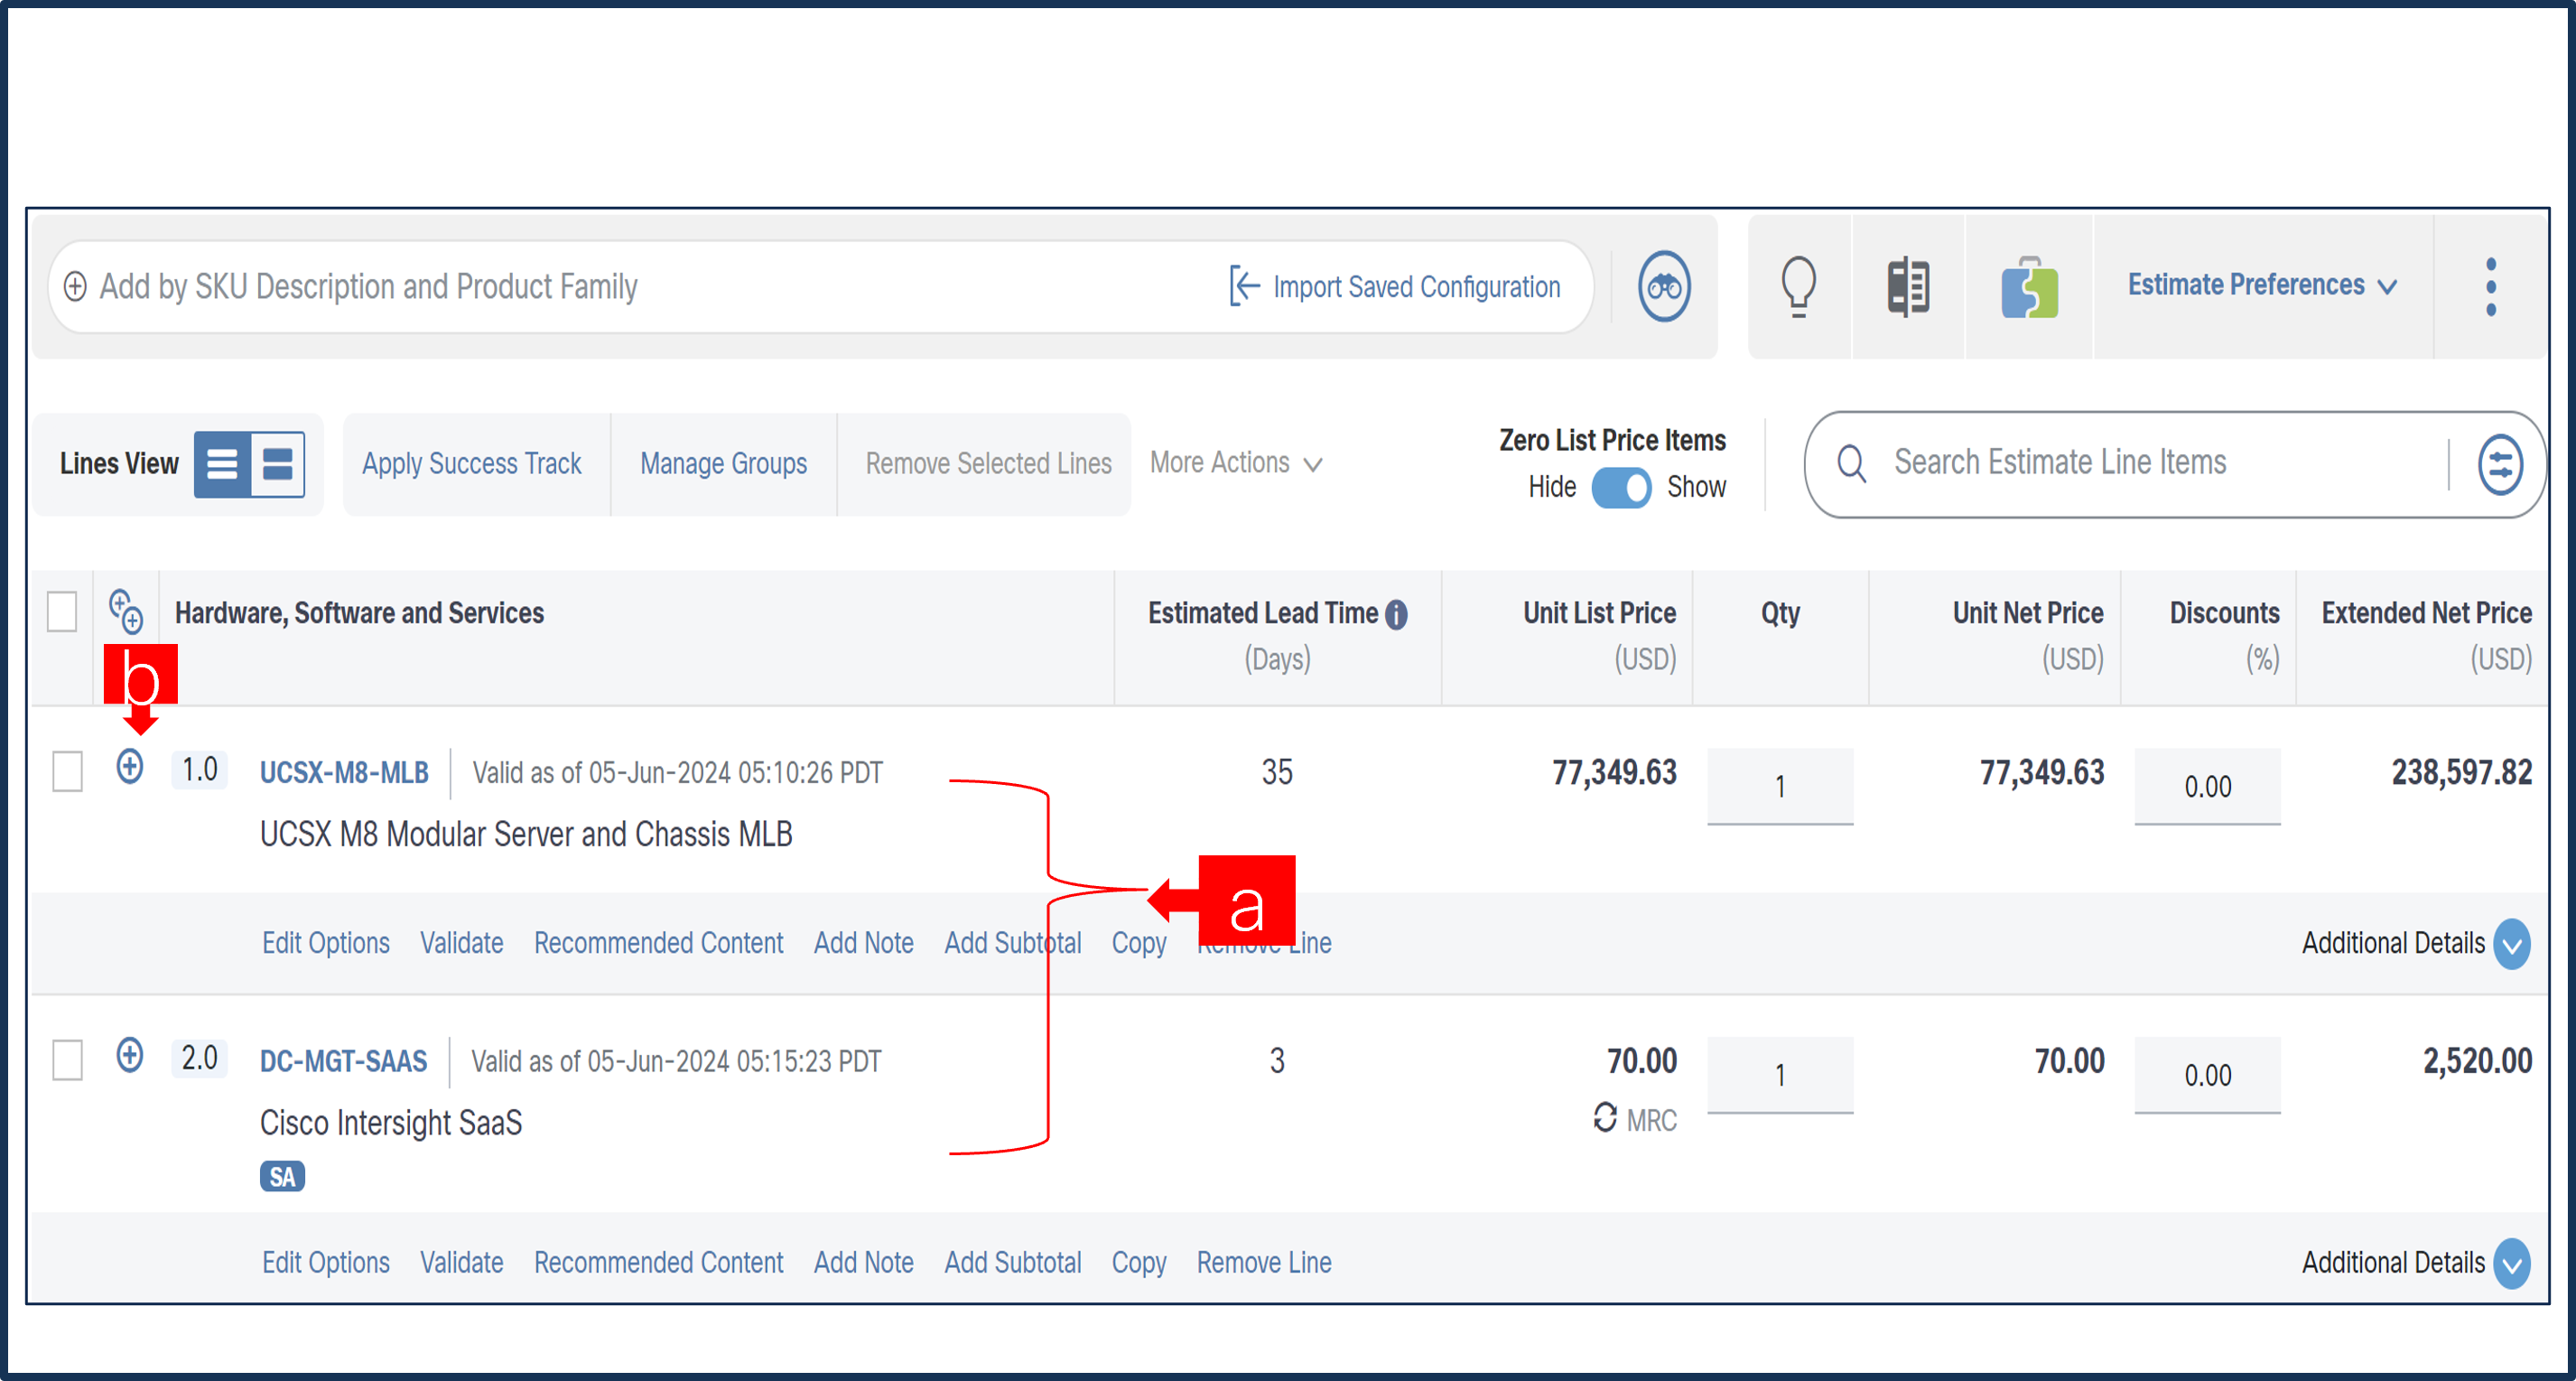Viewport: 2576px width, 1381px height.
Task: Check the select-all lines checkbox
Action: pyautogui.click(x=62, y=612)
